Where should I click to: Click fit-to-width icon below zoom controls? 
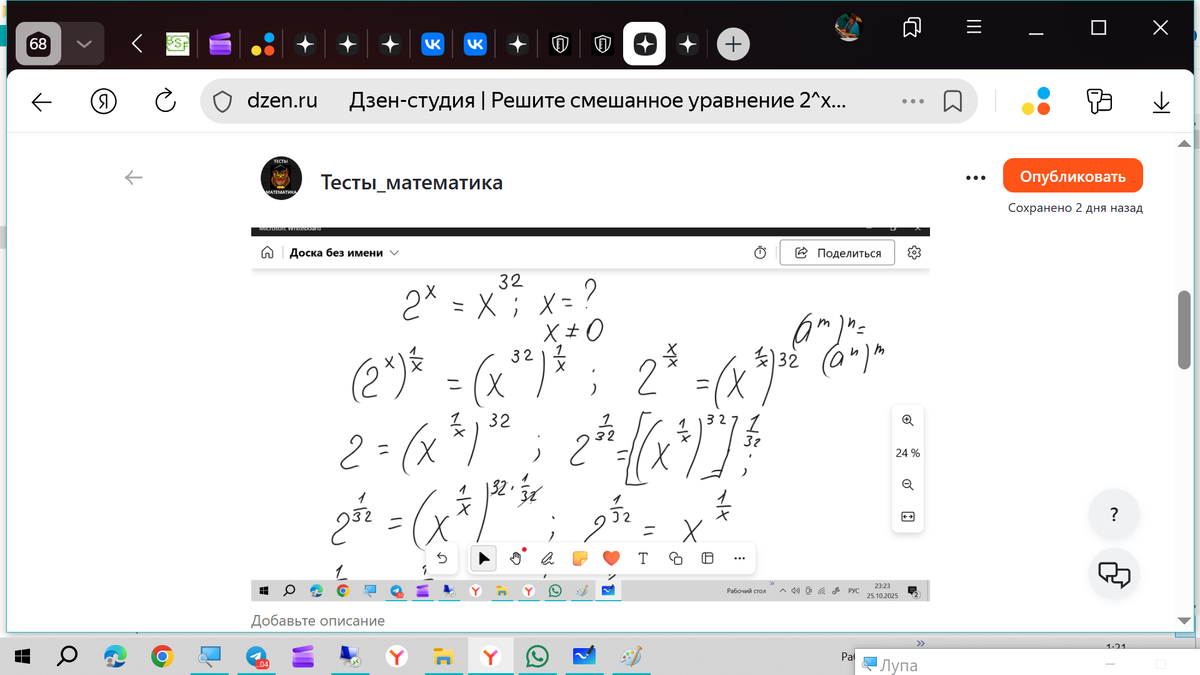(x=907, y=517)
